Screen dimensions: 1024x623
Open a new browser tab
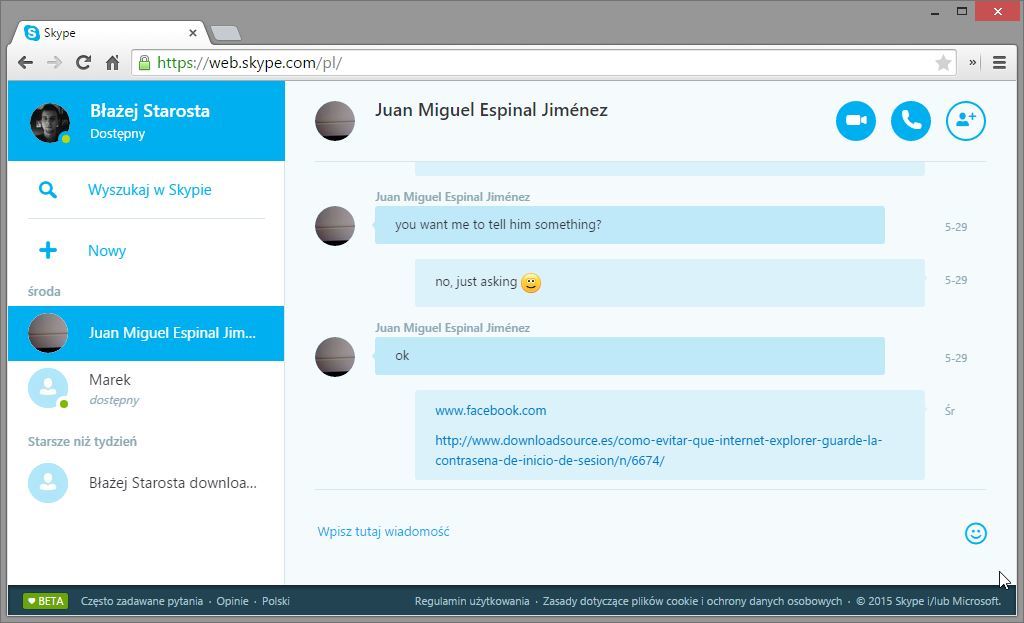pos(226,33)
